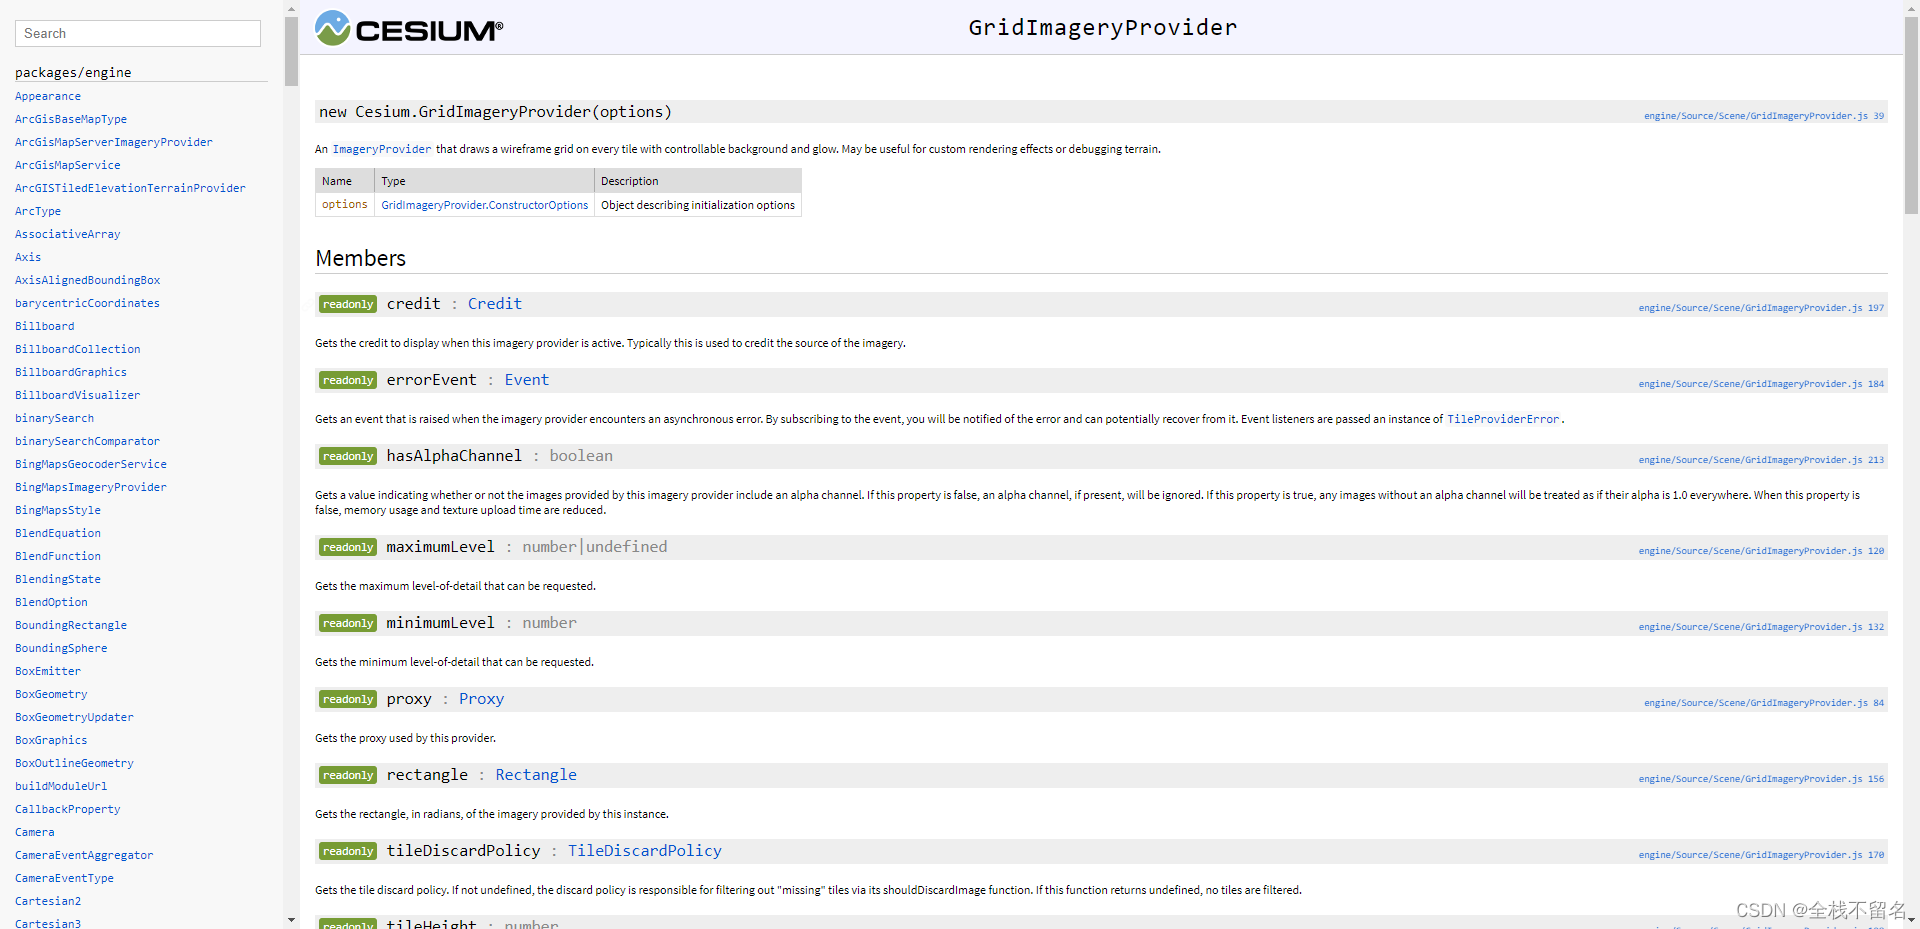Viewport: 1920px width, 929px height.
Task: Open source link GridImageryProvider.js 170
Action: (x=1761, y=855)
